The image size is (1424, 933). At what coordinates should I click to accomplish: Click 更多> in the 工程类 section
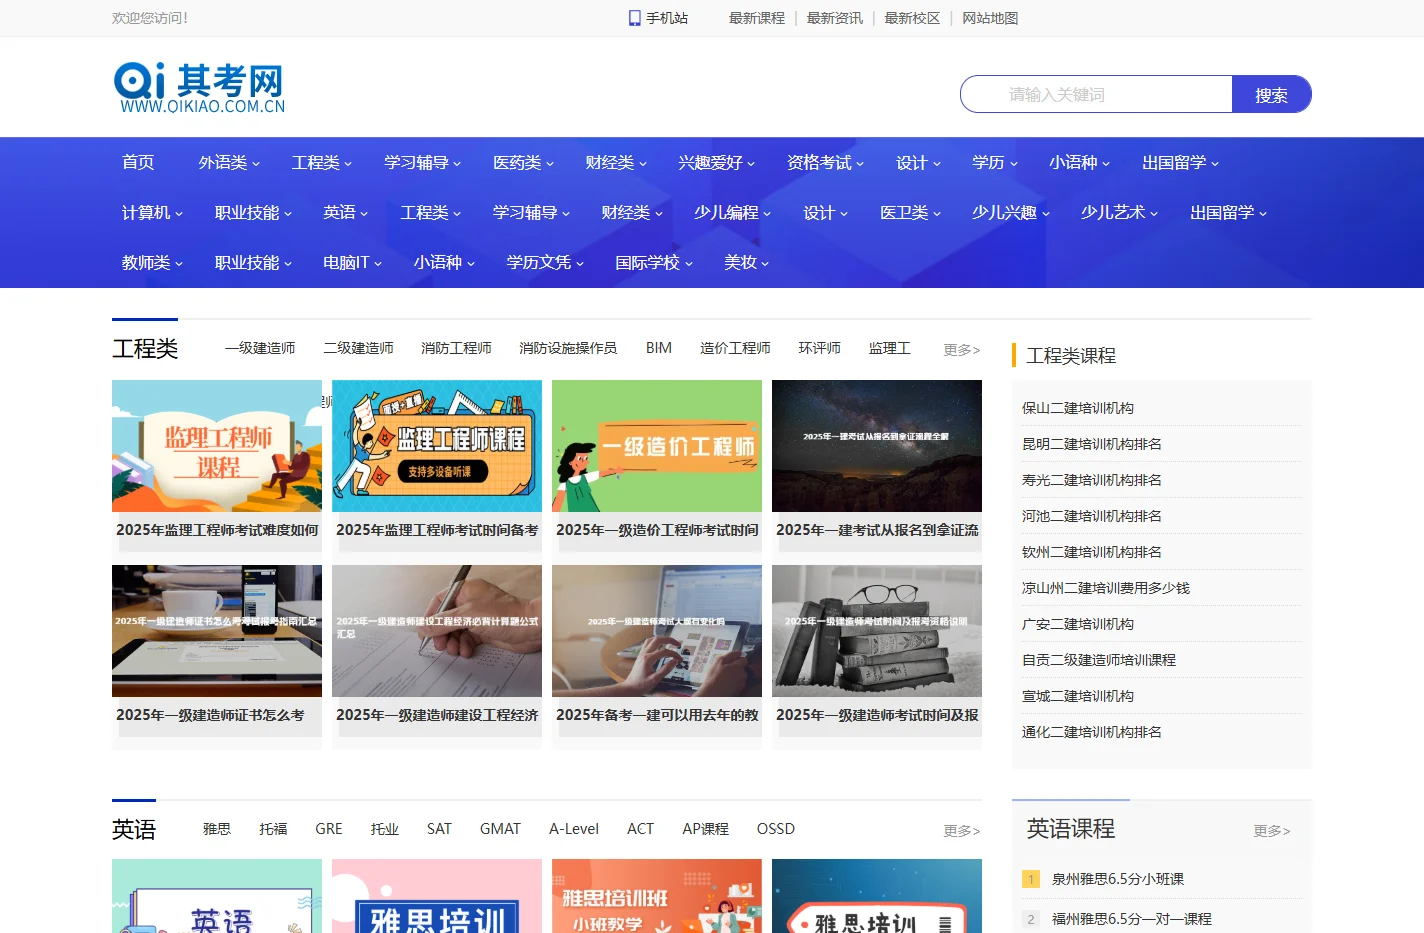pyautogui.click(x=962, y=350)
